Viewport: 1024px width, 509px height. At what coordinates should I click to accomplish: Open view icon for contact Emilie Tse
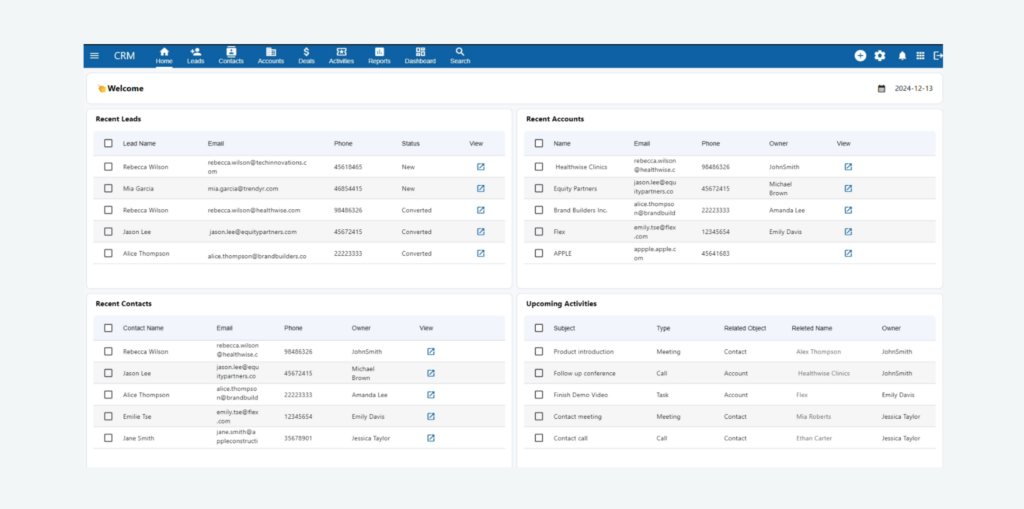click(x=431, y=416)
